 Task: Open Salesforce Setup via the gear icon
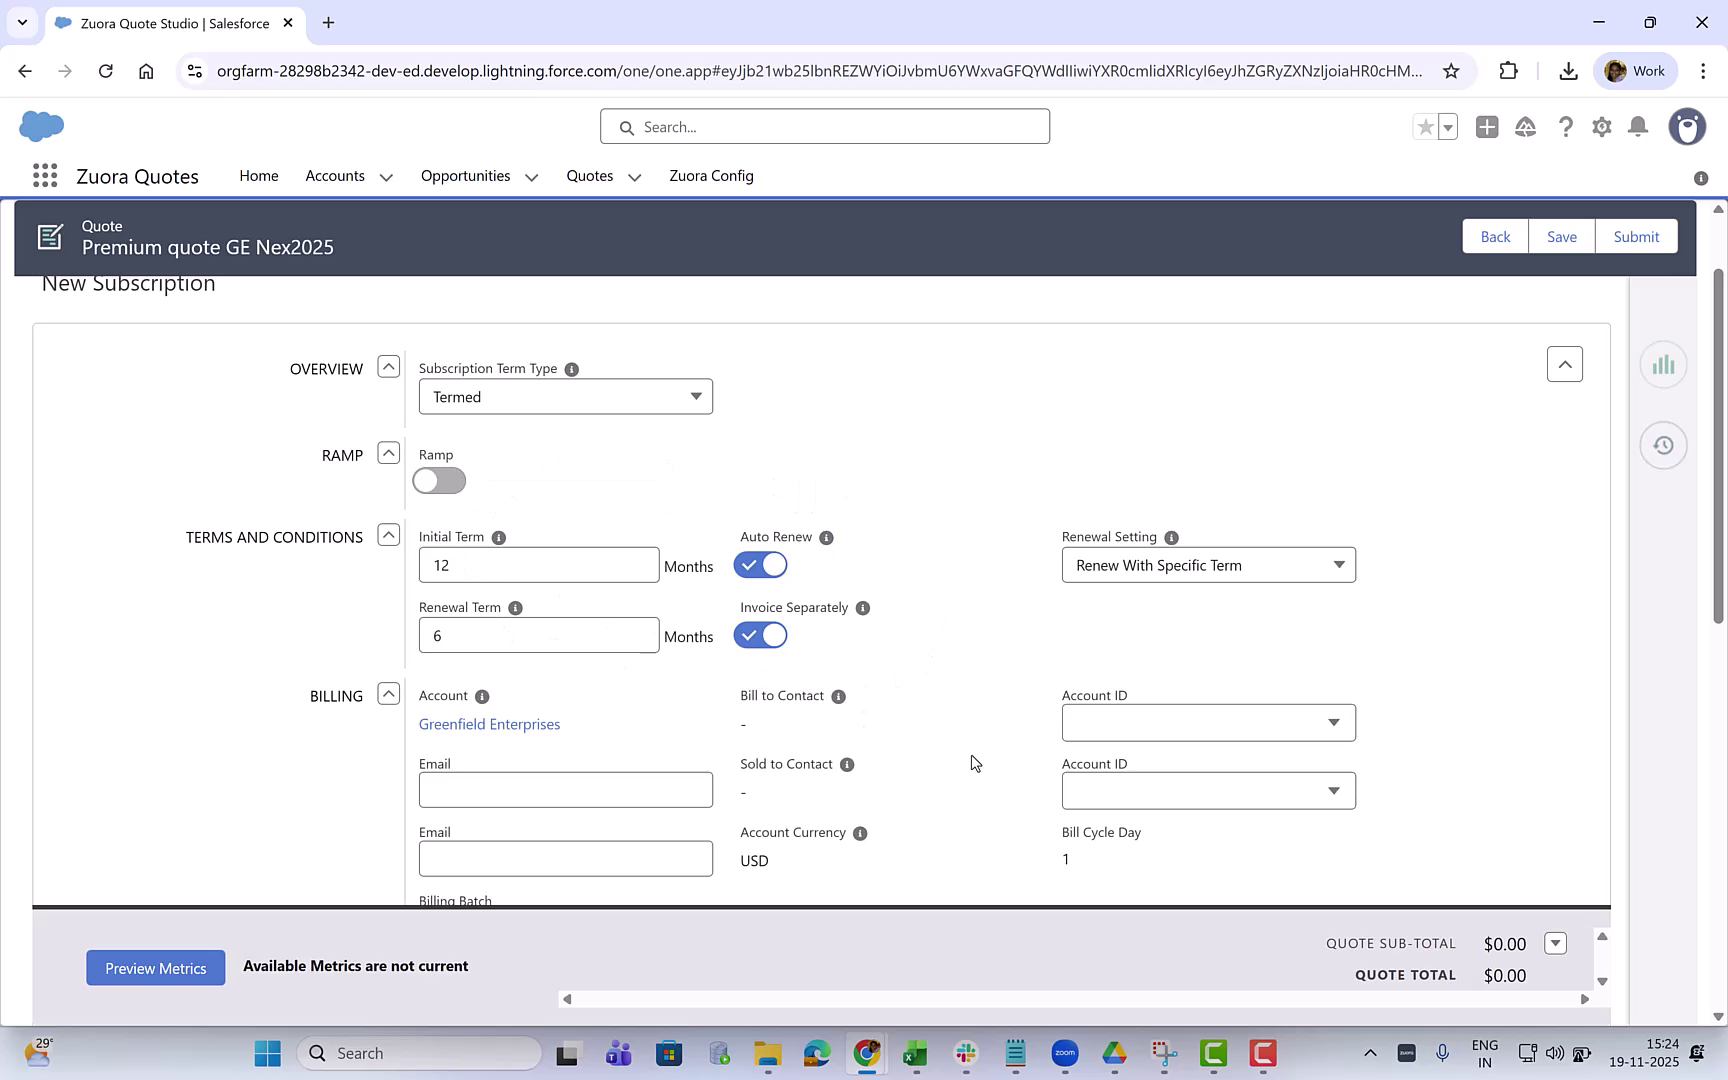coord(1601,127)
